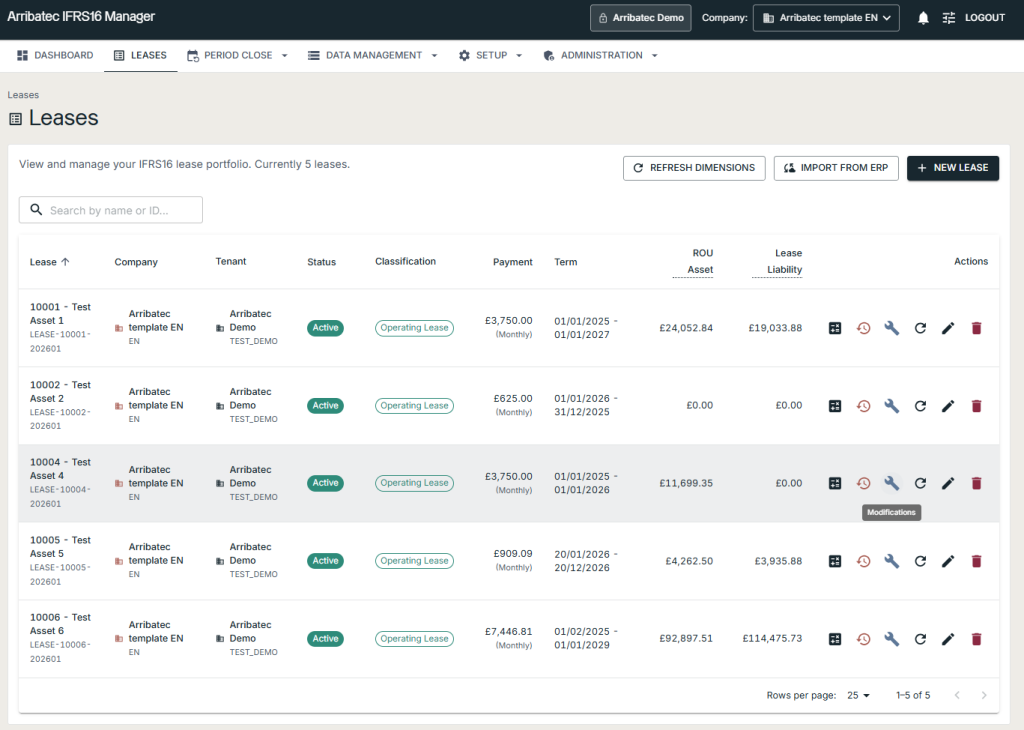The image size is (1024, 730).
Task: Recalculate lease 10002 with refresh icon
Action: pos(920,405)
